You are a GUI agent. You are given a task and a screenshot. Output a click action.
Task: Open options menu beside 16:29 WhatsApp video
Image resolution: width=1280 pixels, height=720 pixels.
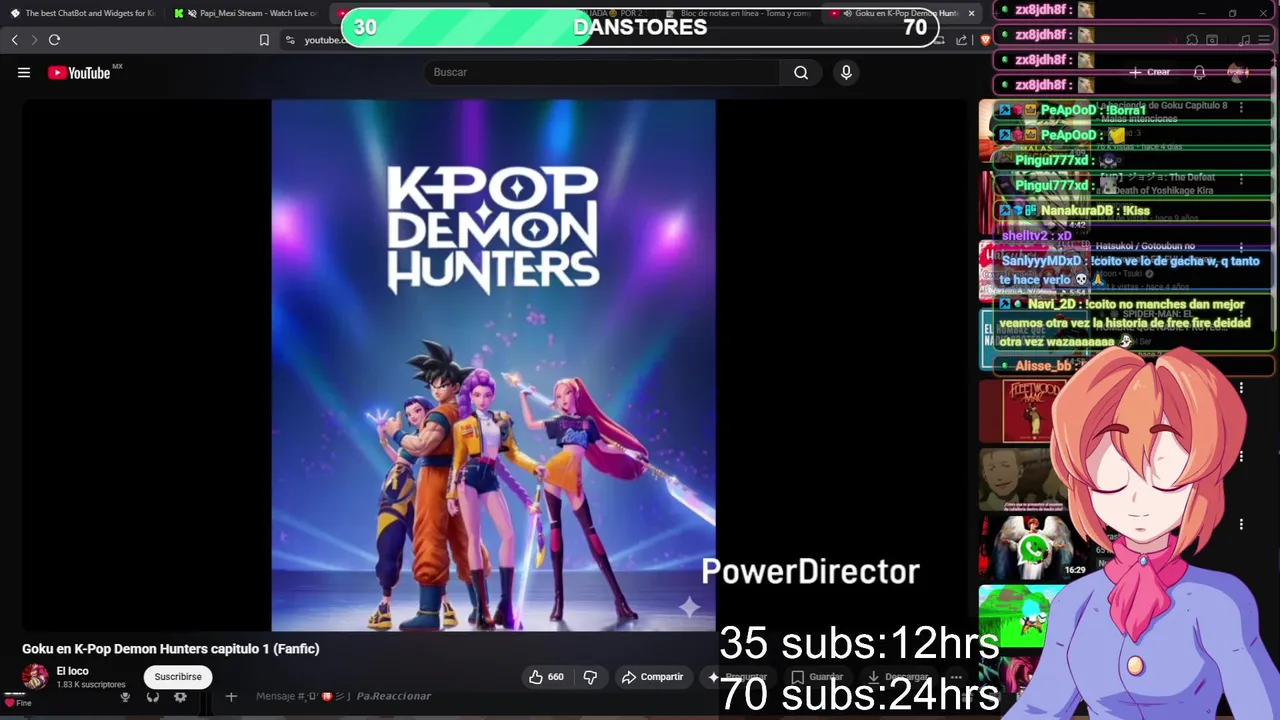1241,524
